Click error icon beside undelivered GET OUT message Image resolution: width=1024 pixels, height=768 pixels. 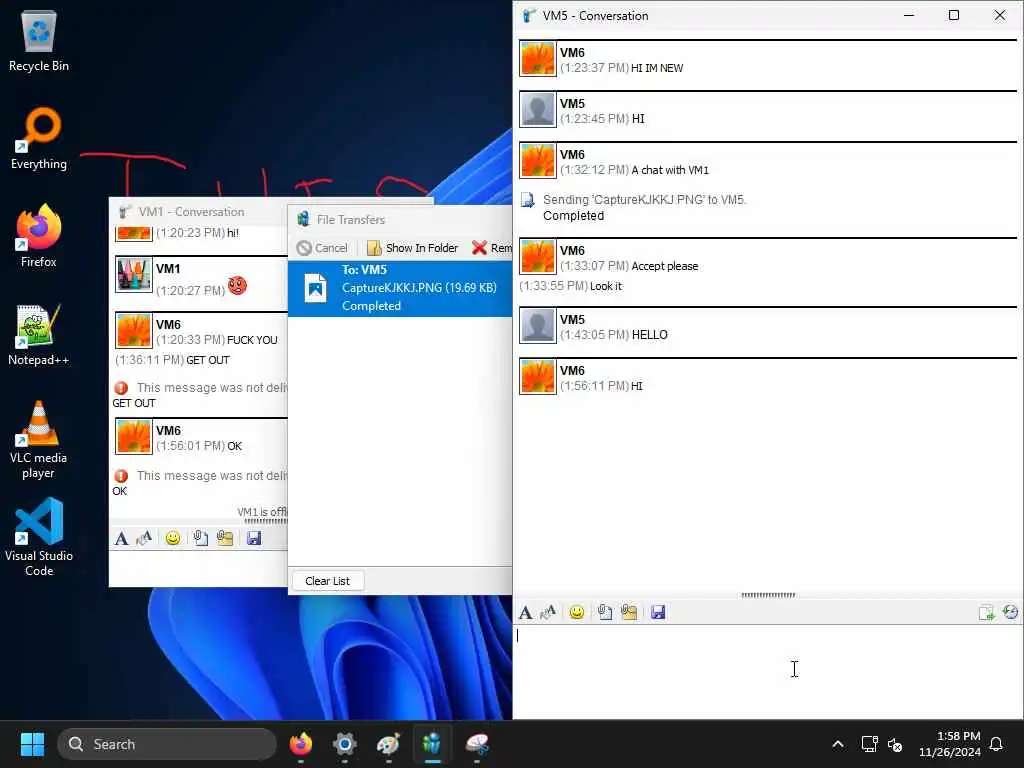point(121,388)
